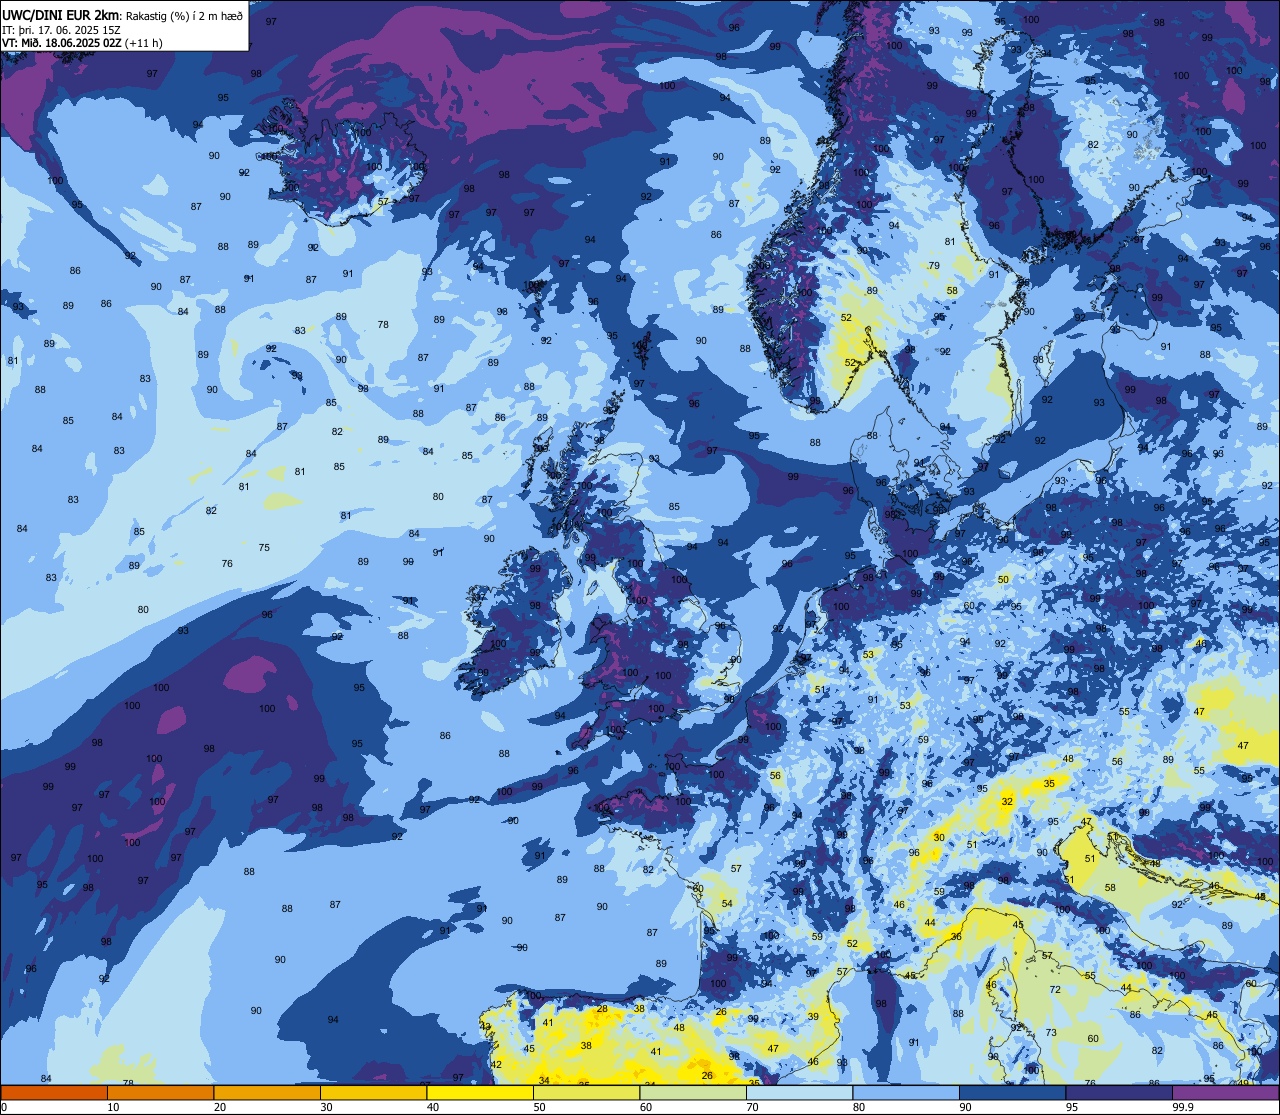Click the "90" legend scale tick label
The height and width of the screenshot is (1115, 1280).
click(x=966, y=1107)
